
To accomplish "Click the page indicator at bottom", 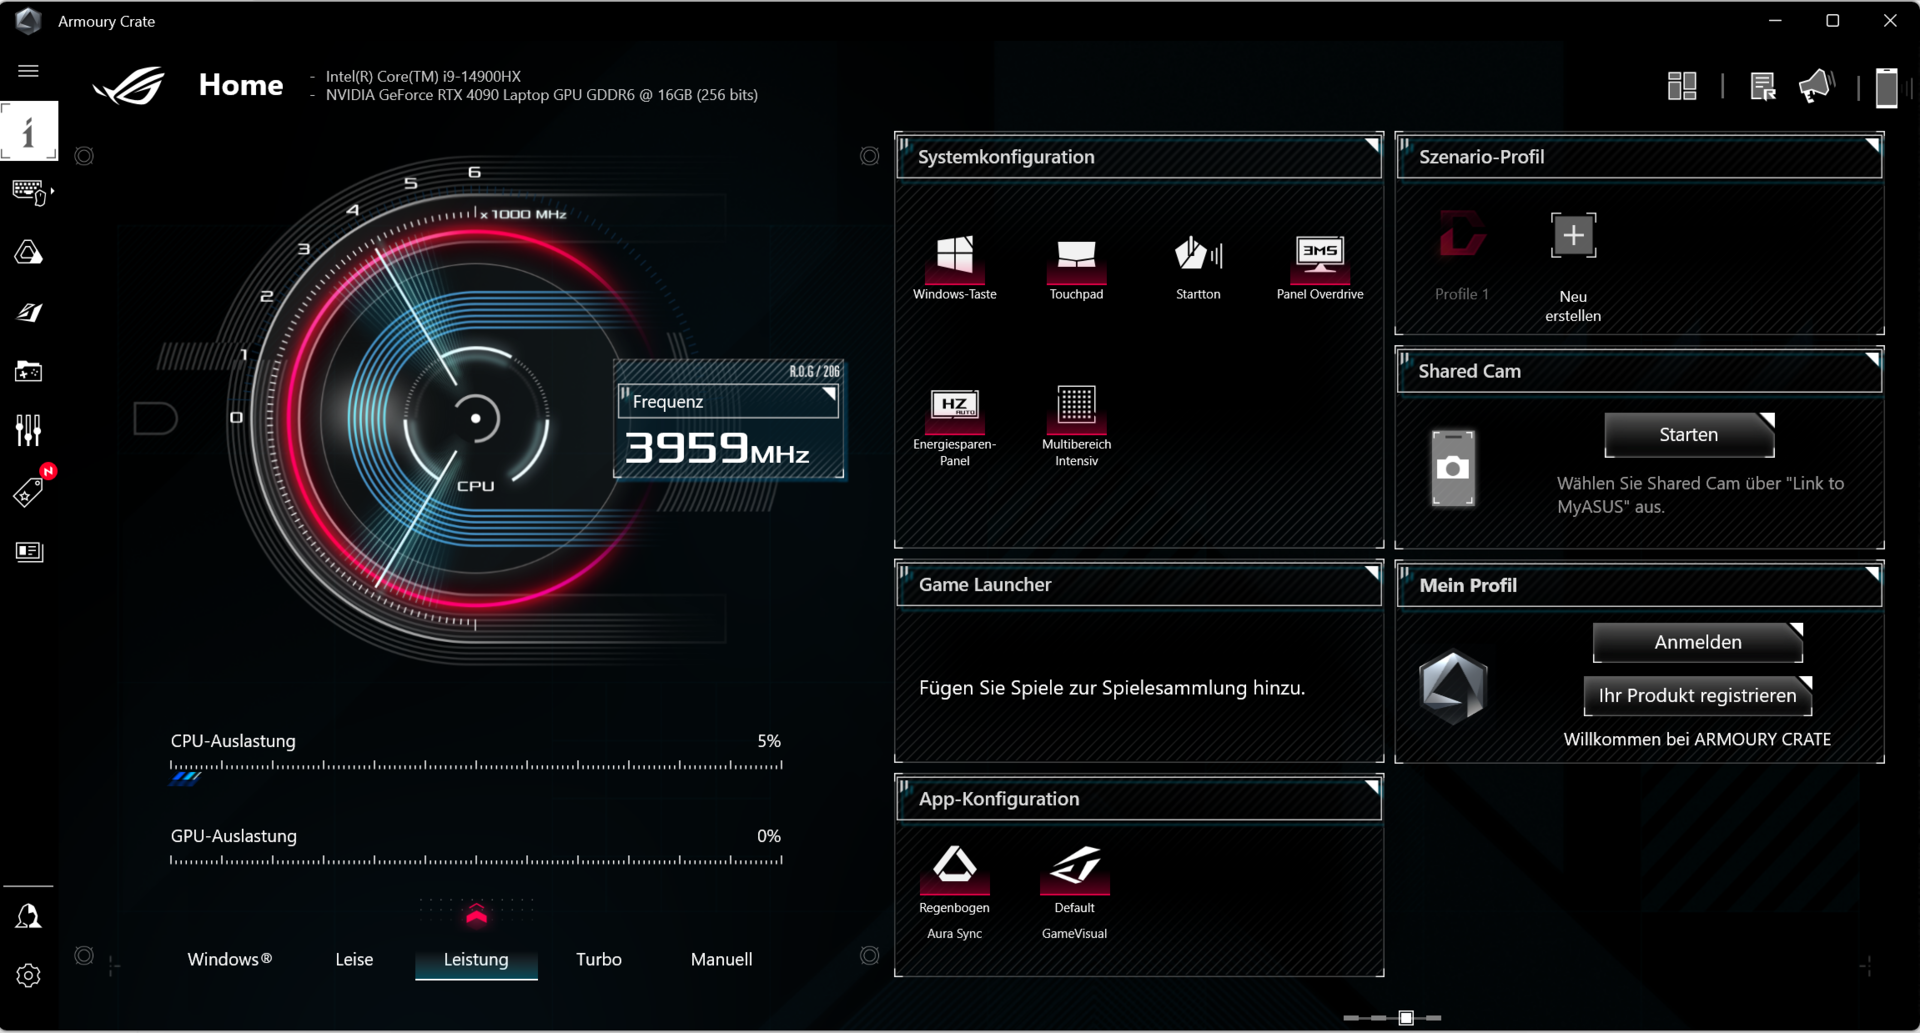I will [x=1393, y=1017].
